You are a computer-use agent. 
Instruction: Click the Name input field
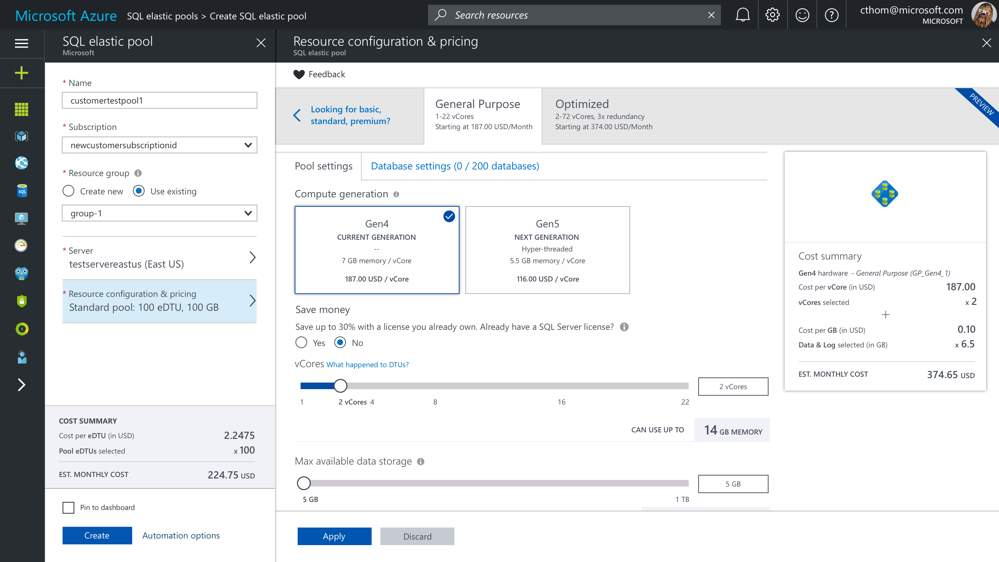159,101
